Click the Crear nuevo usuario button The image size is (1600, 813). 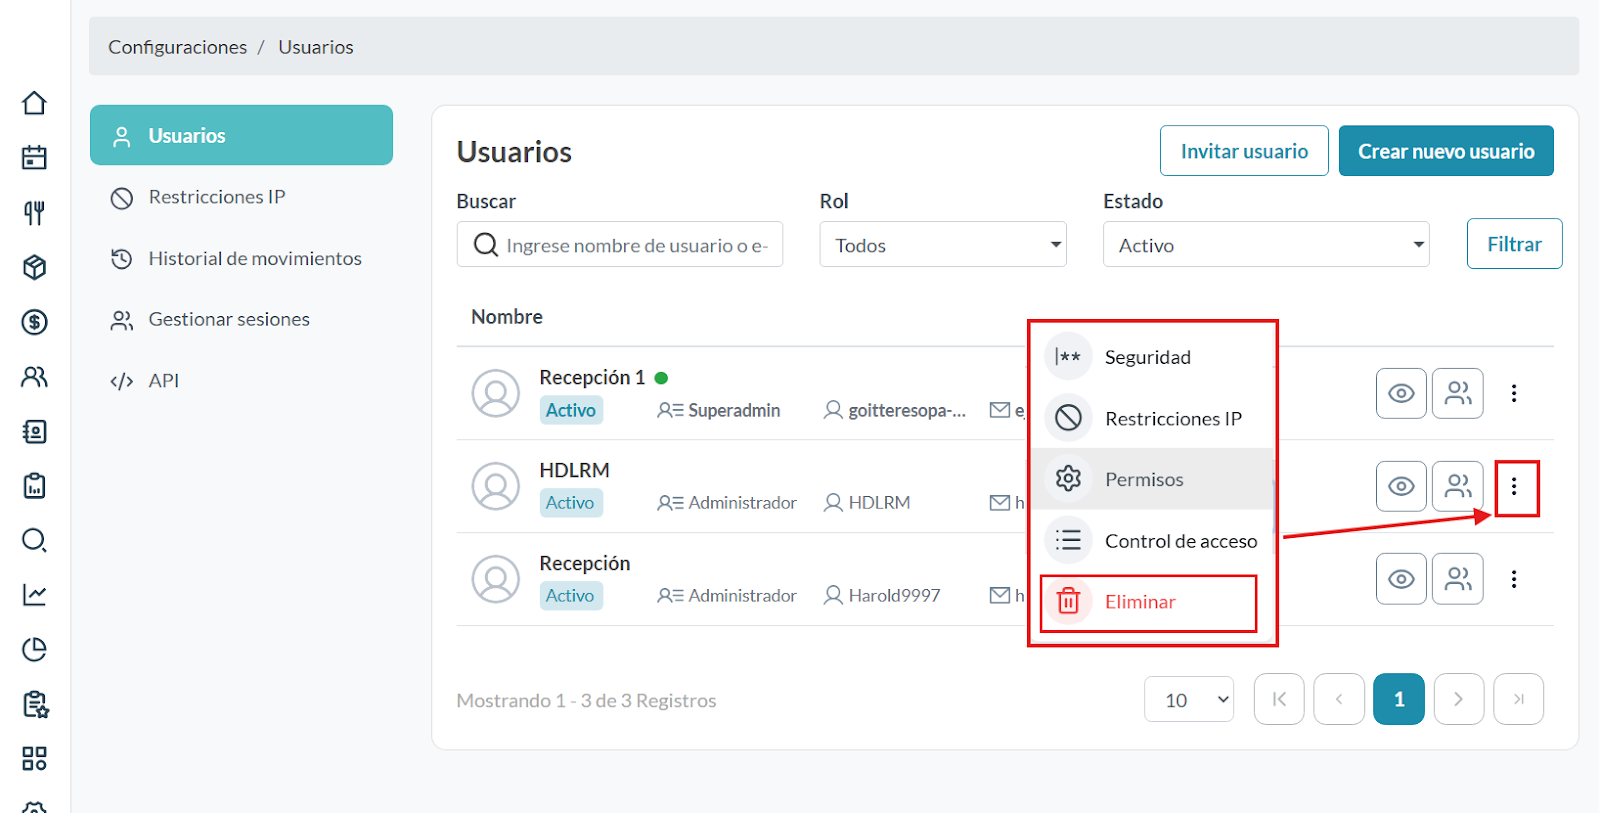point(1445,151)
